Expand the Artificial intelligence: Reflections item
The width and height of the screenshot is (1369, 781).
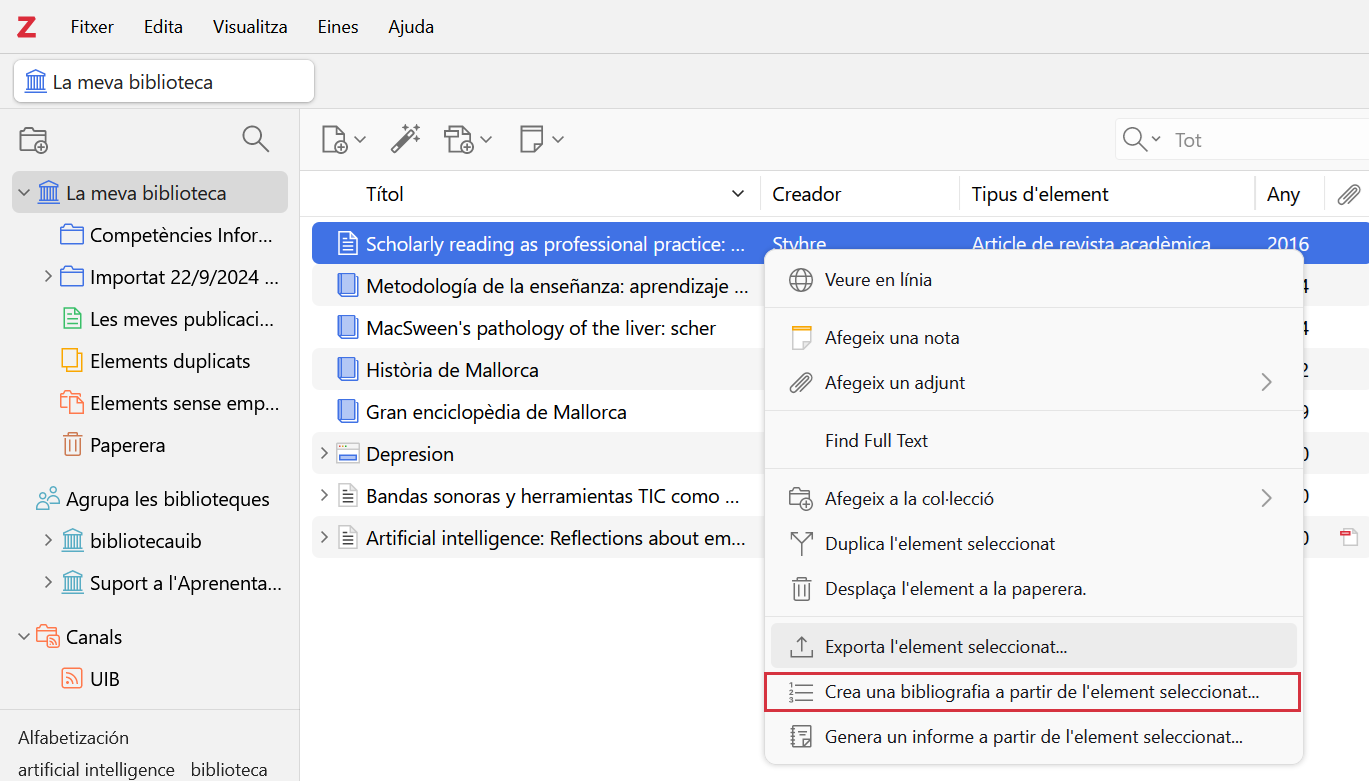(324, 538)
